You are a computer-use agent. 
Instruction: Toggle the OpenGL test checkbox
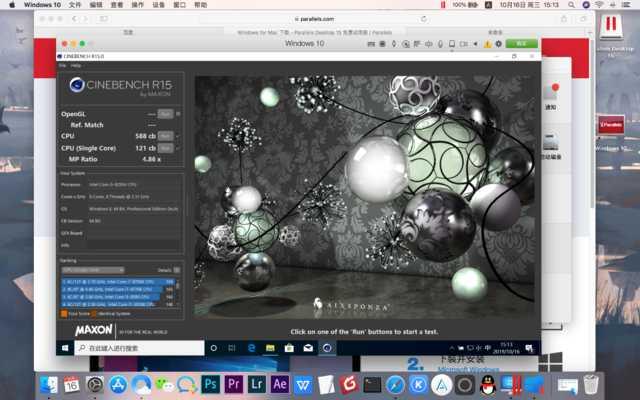coord(178,114)
